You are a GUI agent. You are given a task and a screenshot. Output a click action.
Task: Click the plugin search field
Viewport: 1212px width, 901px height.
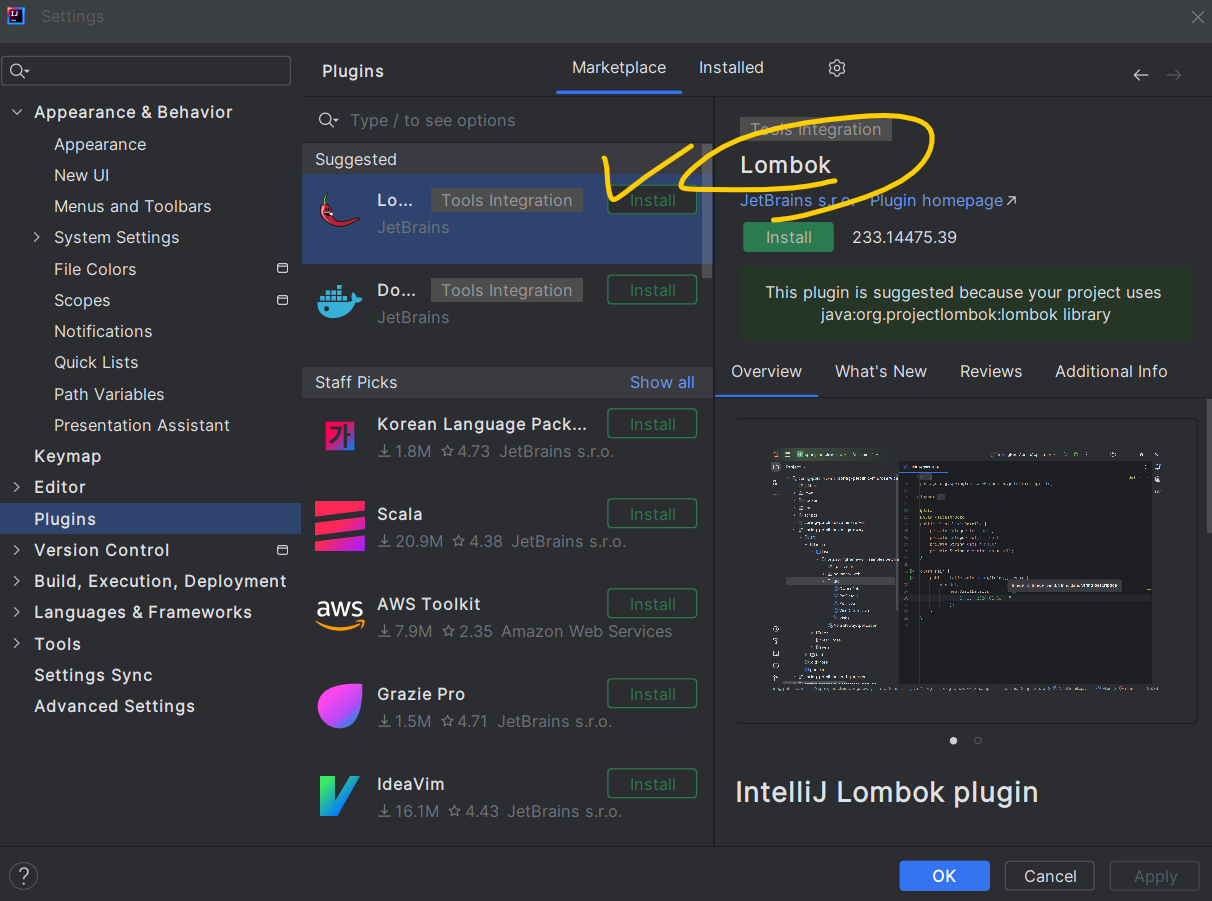[x=508, y=120]
